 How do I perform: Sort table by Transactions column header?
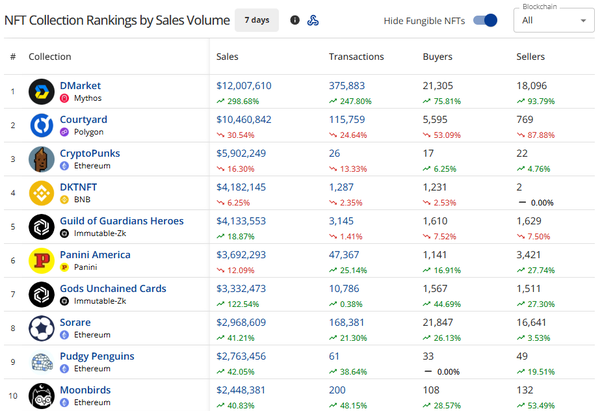point(356,57)
